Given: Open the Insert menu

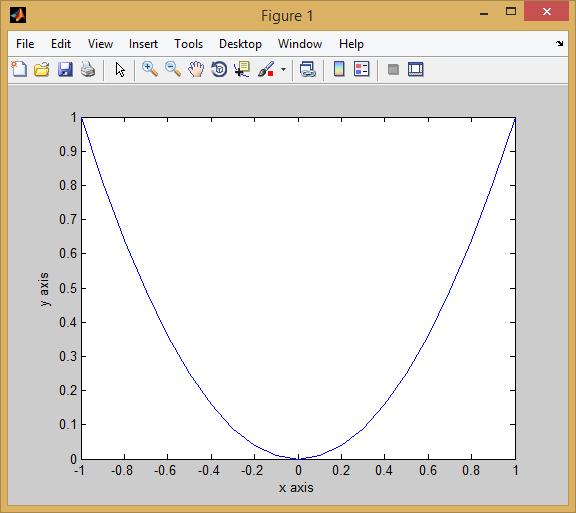Looking at the screenshot, I should tap(143, 44).
